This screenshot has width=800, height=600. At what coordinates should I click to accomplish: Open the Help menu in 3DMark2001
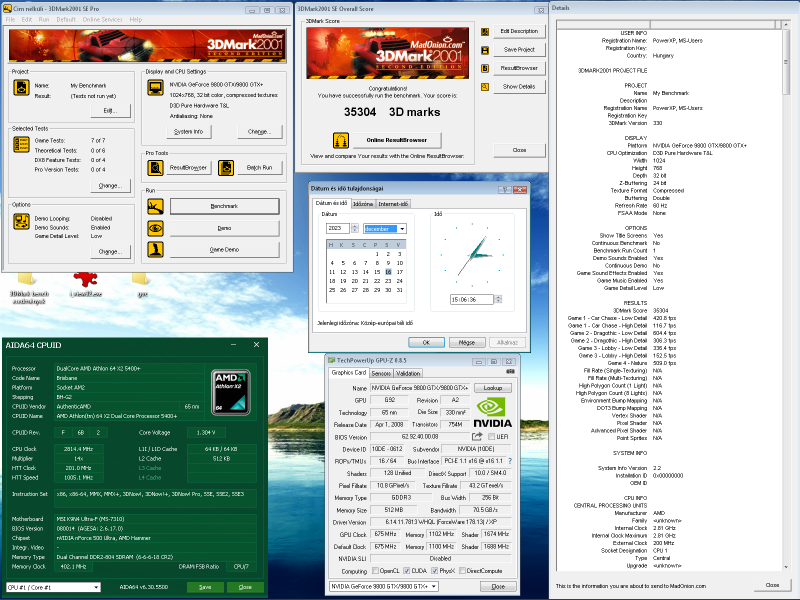pos(136,19)
